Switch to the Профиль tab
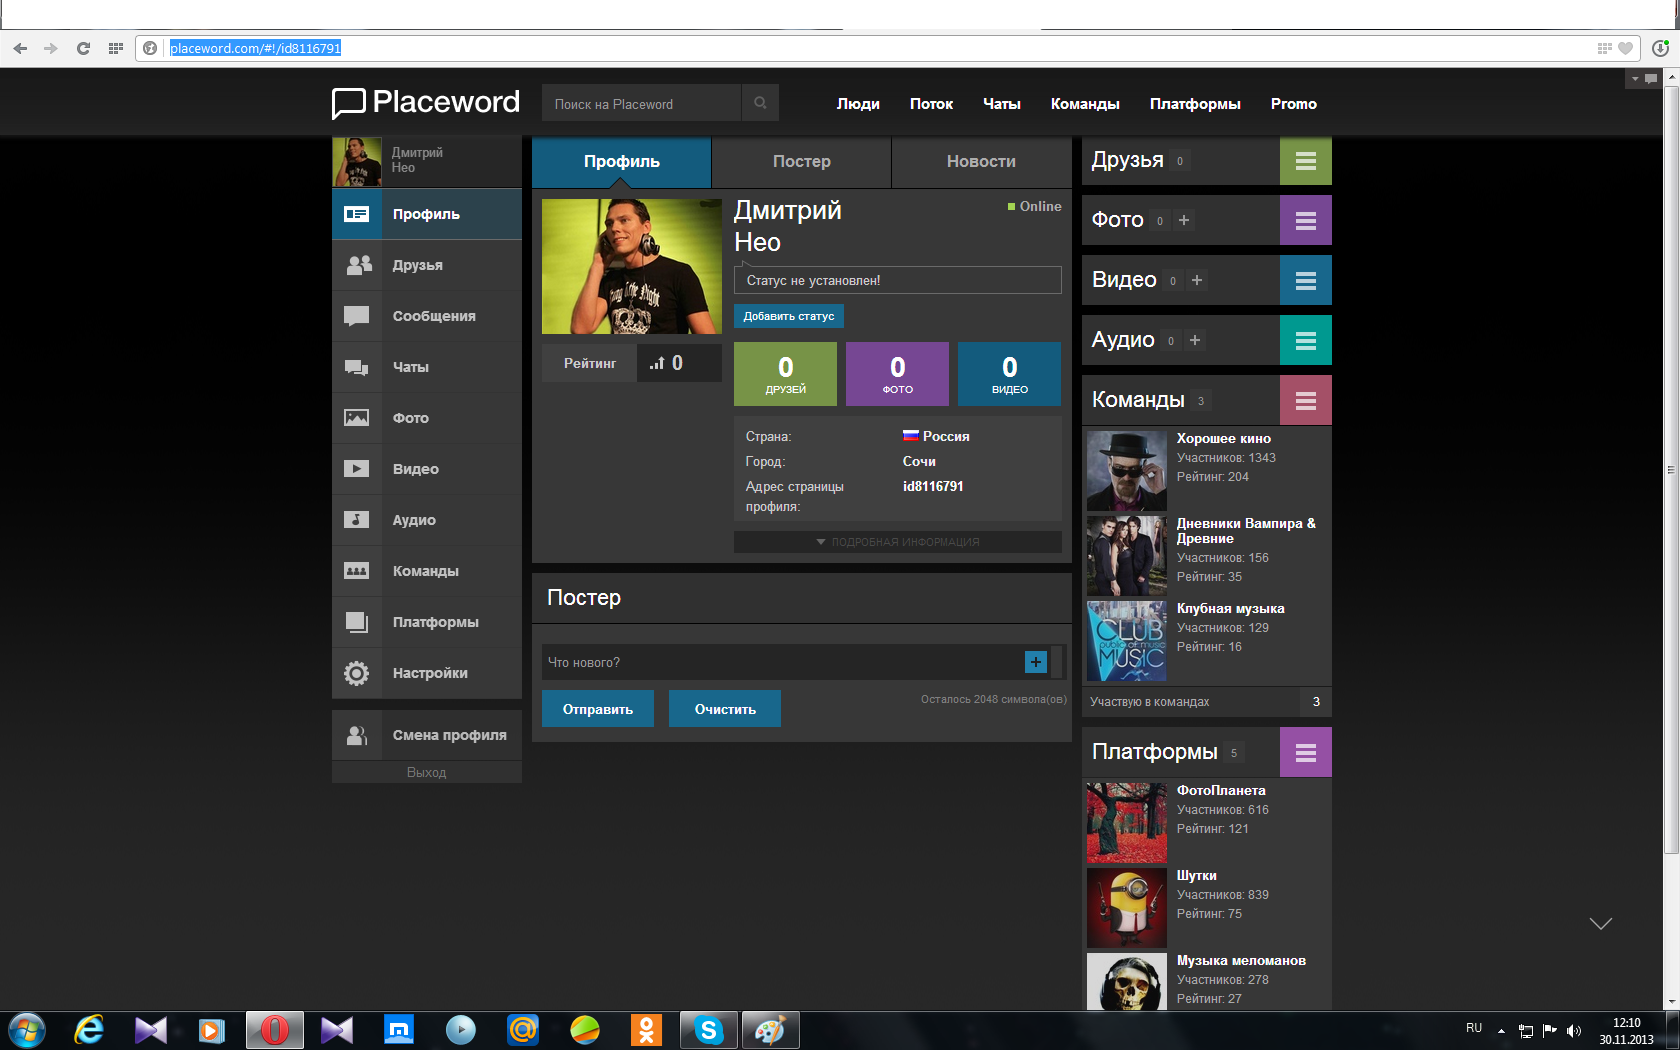 tap(622, 161)
